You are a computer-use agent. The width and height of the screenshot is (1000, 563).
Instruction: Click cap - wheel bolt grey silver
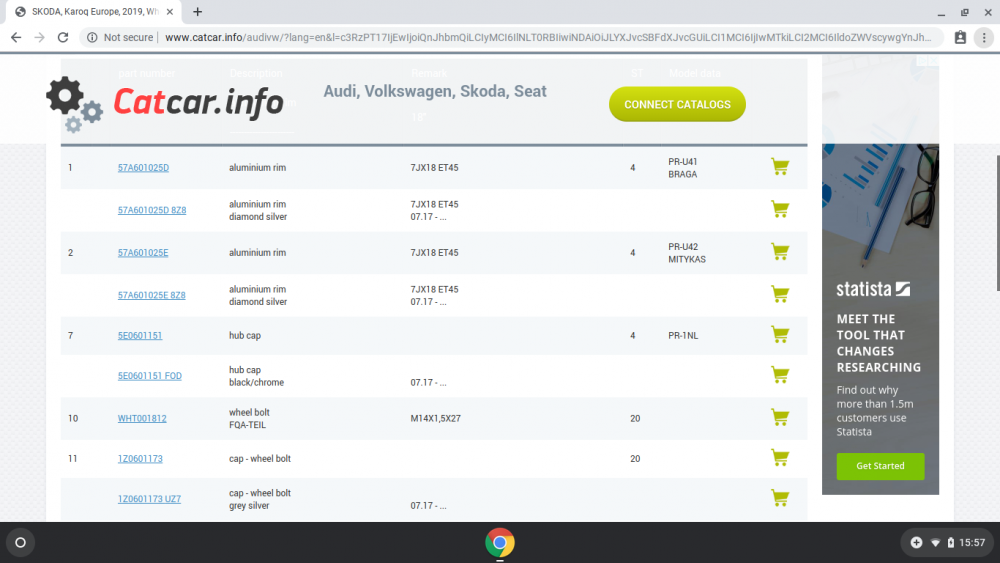[260, 499]
